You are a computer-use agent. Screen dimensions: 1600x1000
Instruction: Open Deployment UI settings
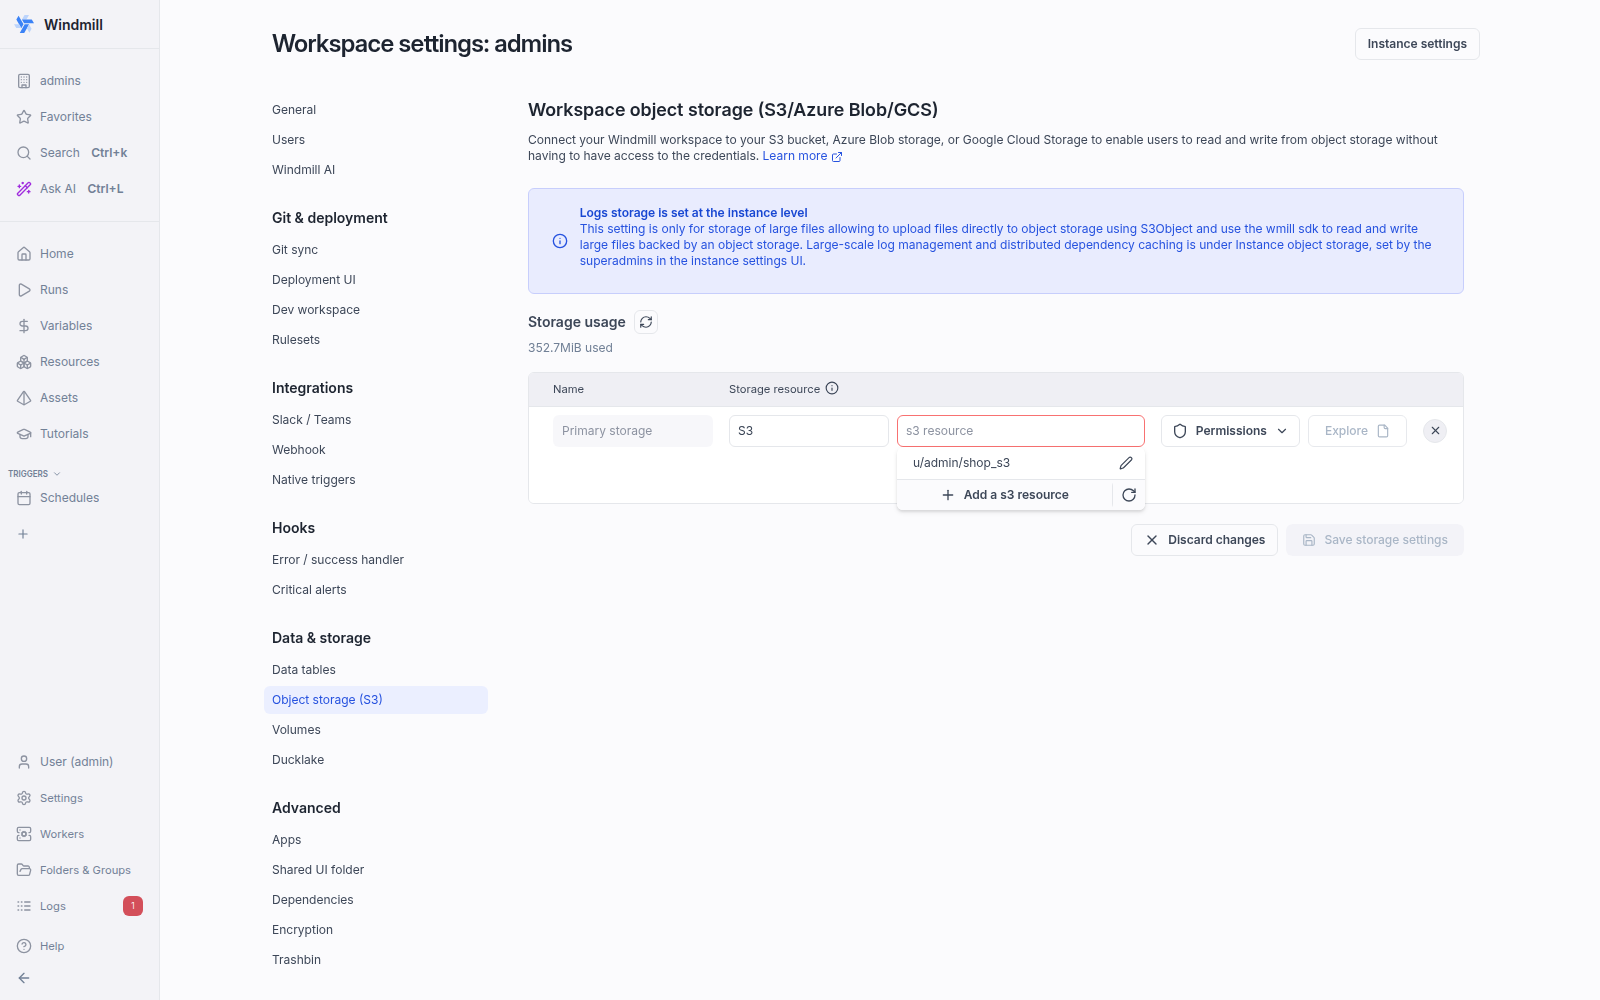314,280
